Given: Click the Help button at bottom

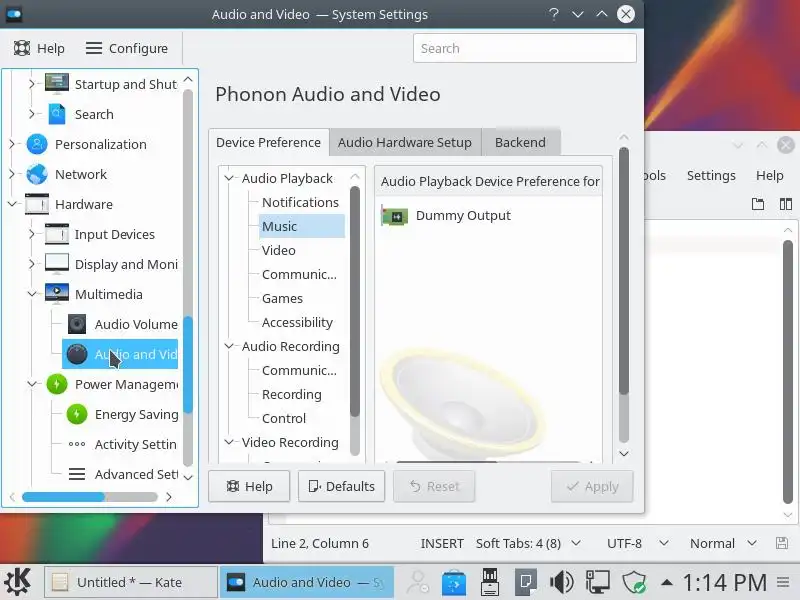Looking at the screenshot, I should point(249,486).
